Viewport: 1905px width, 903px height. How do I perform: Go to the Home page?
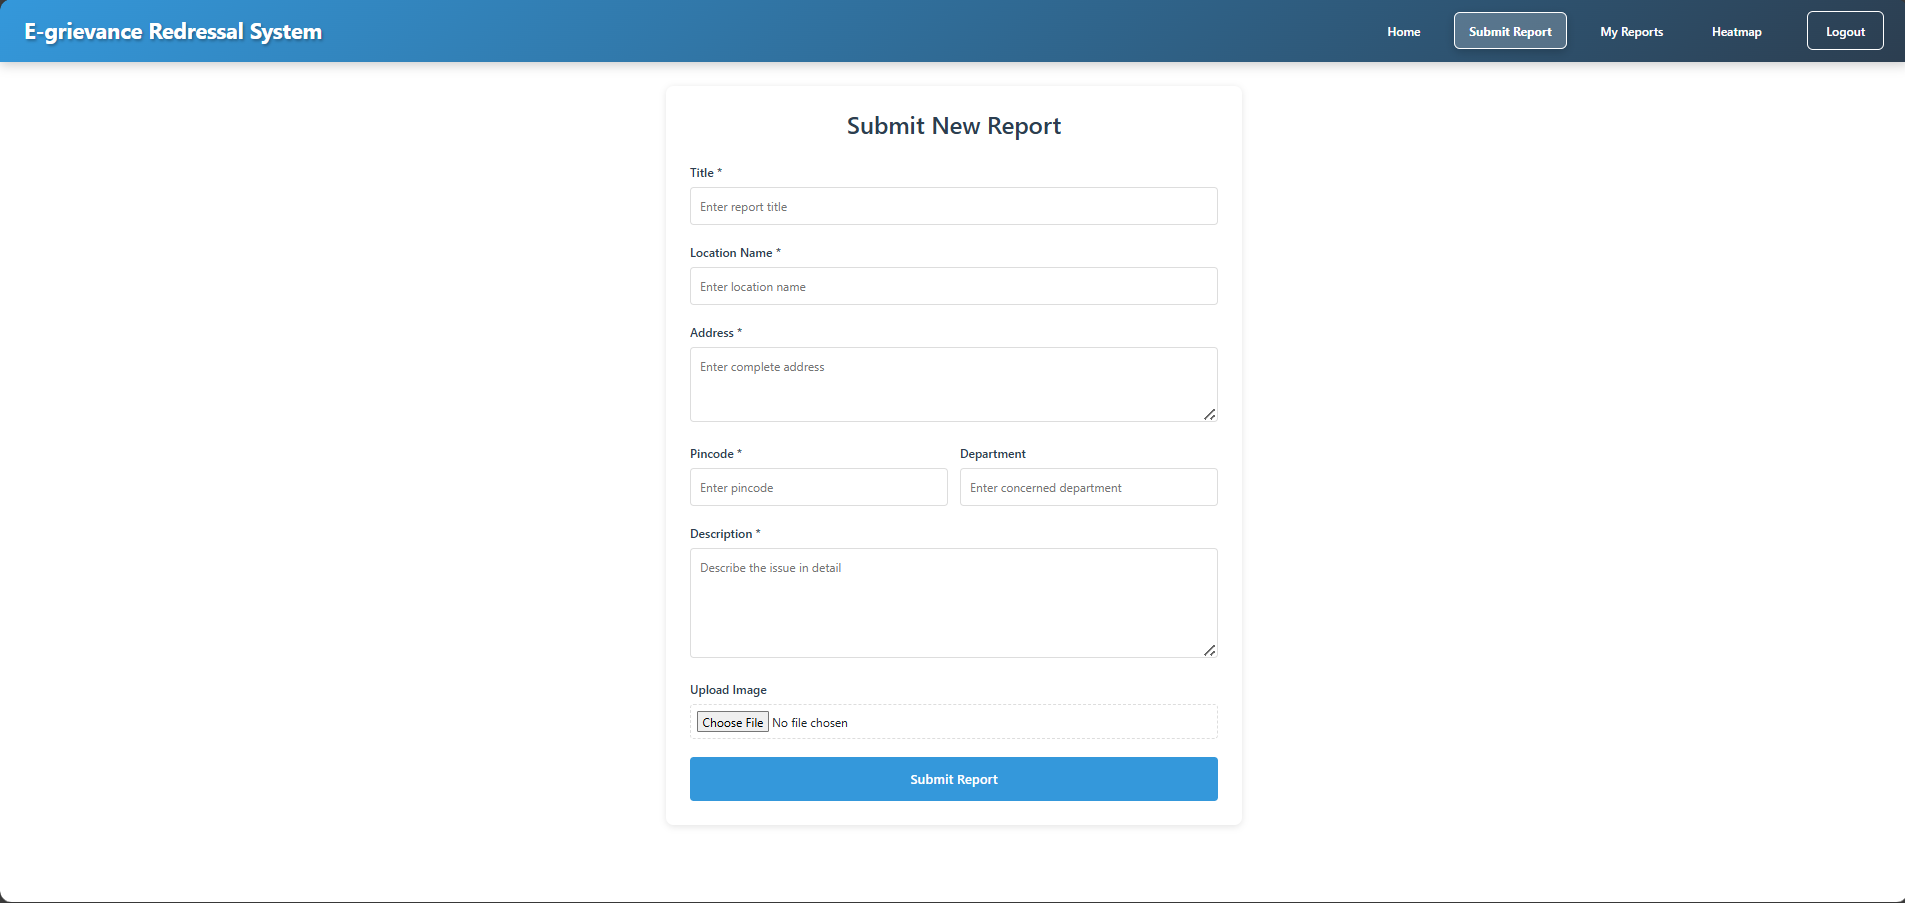tap(1403, 32)
